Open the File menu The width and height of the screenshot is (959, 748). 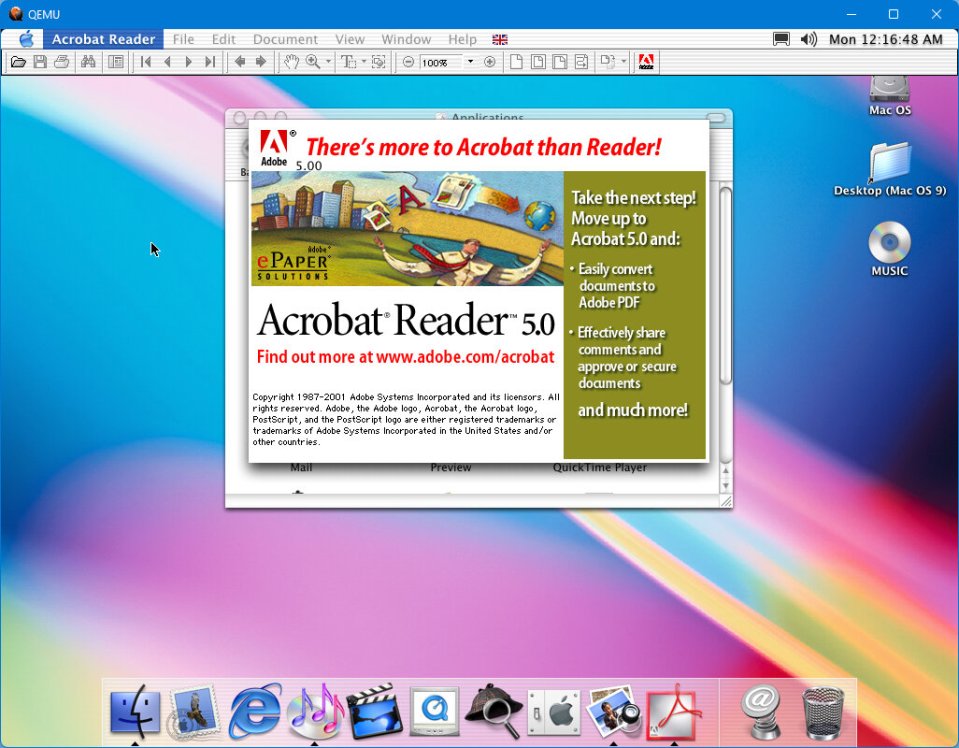(x=183, y=39)
